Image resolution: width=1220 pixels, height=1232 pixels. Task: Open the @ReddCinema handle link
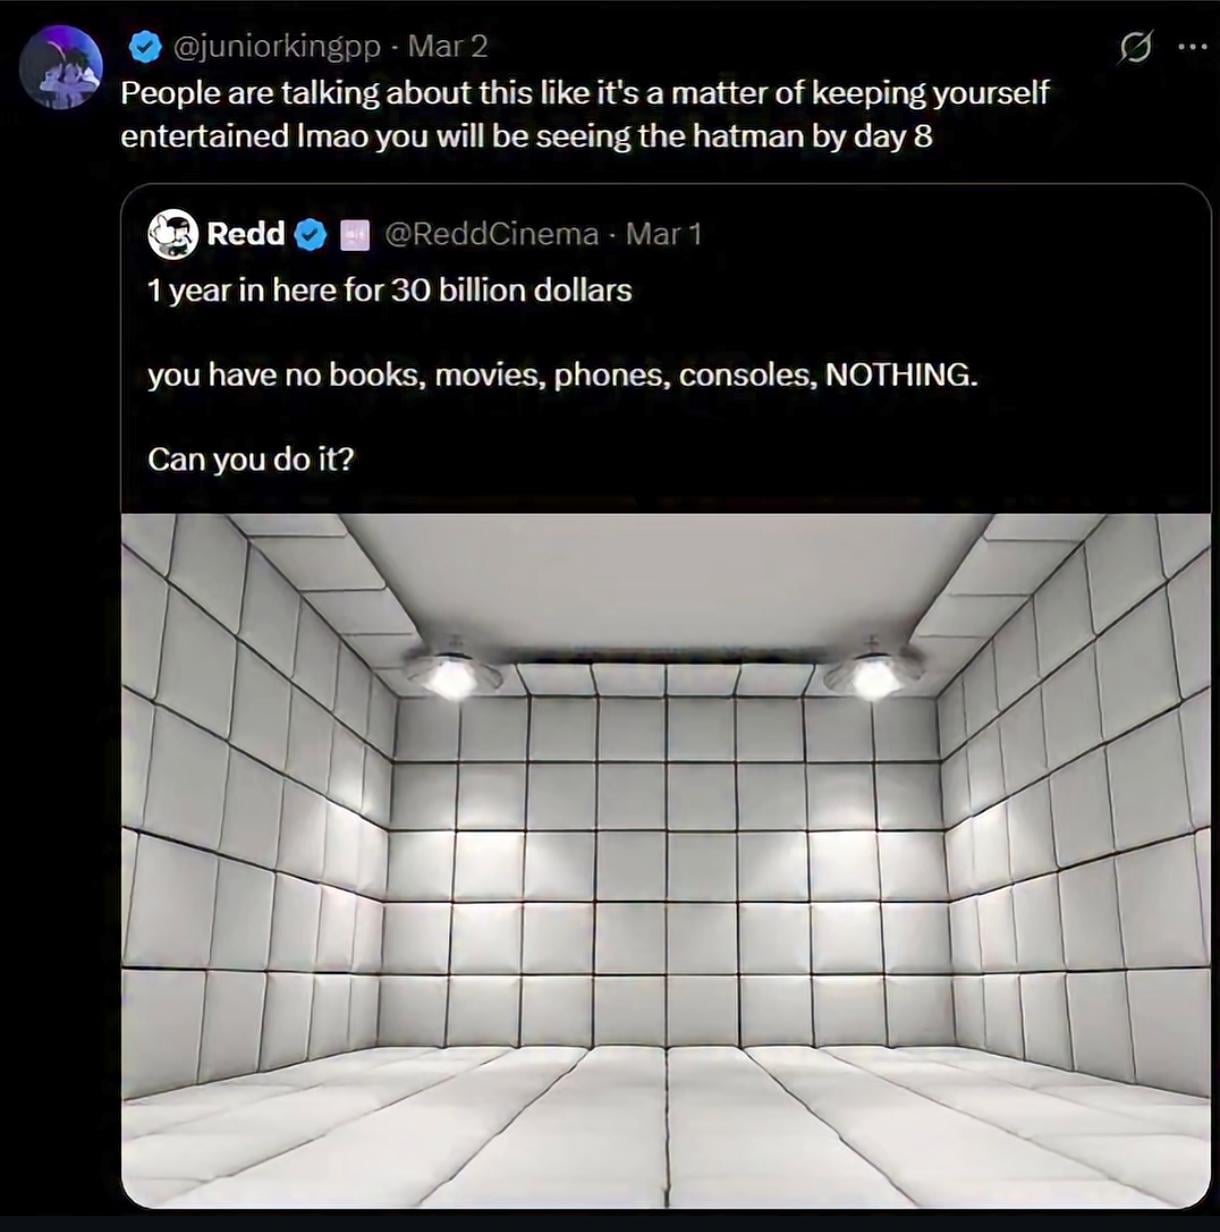point(491,234)
